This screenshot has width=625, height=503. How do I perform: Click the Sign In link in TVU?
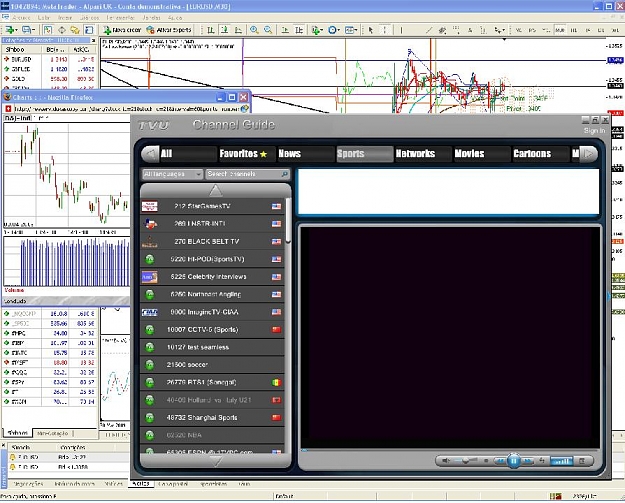tap(594, 131)
